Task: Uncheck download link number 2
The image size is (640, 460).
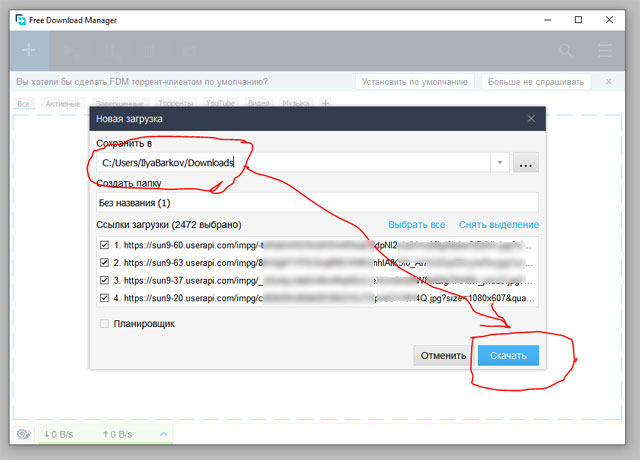Action: [x=104, y=262]
